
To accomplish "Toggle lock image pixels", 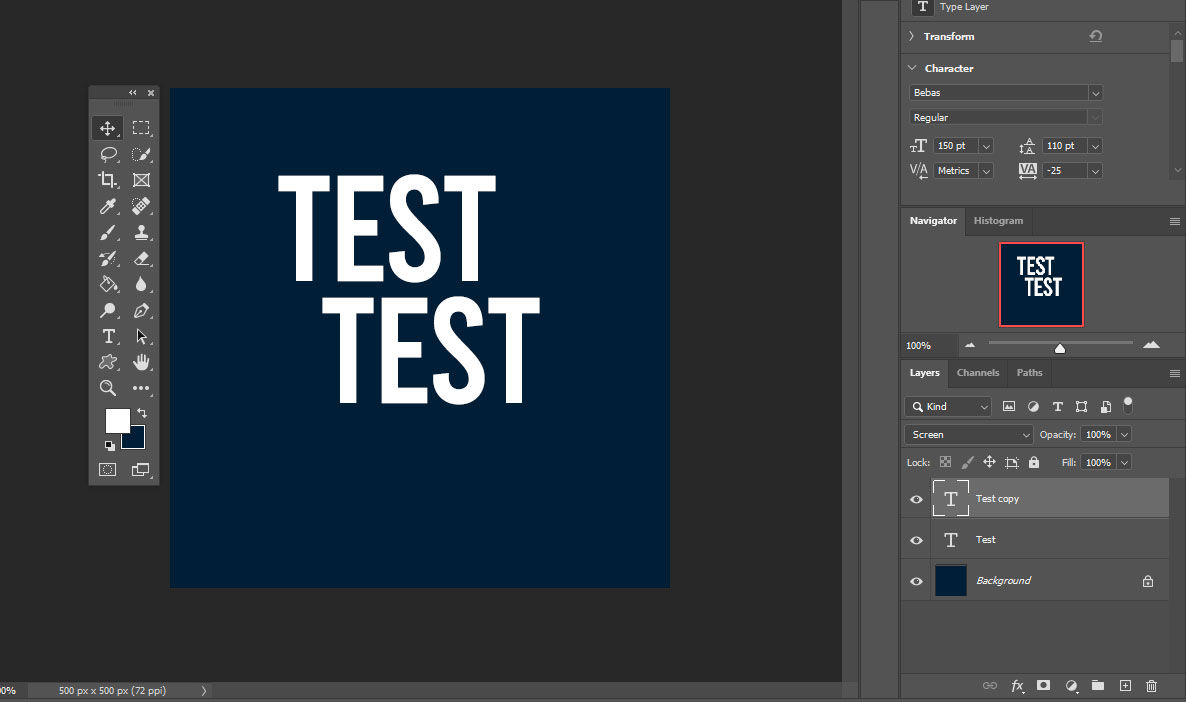I will [x=967, y=462].
